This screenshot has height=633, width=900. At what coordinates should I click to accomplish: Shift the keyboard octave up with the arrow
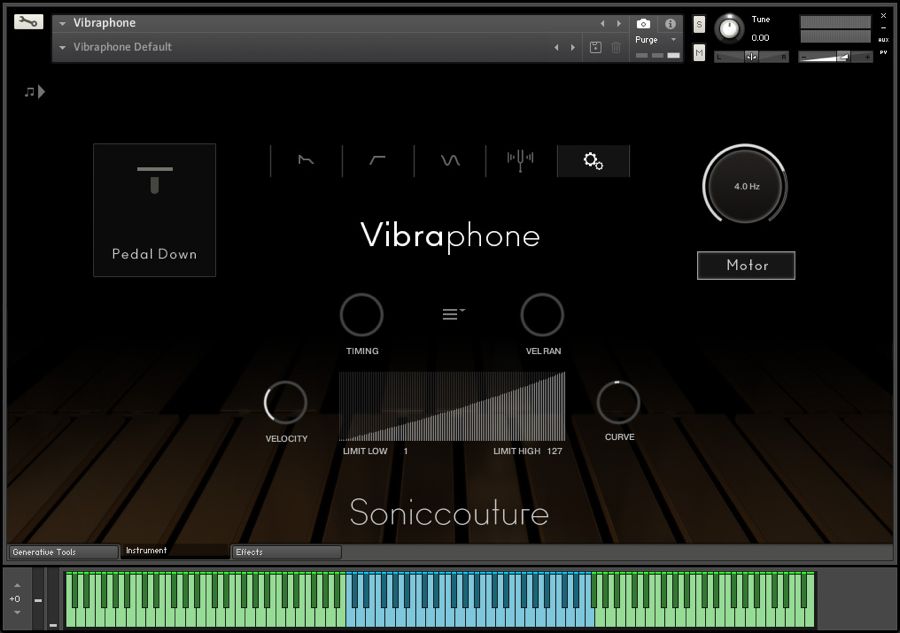[x=17, y=585]
